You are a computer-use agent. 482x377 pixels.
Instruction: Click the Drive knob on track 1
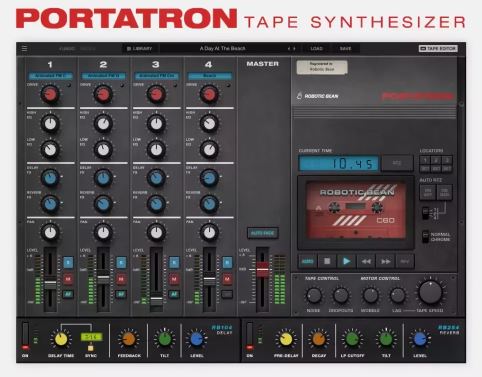point(50,94)
